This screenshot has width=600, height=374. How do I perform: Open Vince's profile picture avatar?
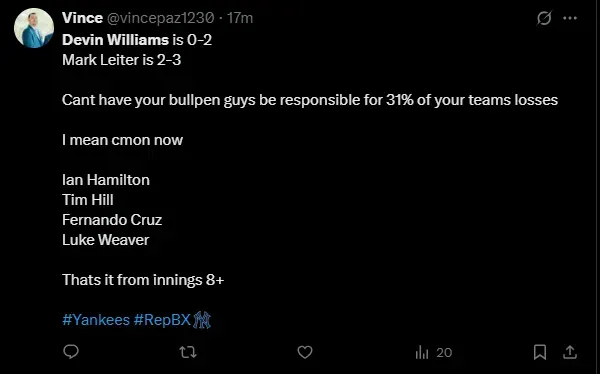pos(34,28)
